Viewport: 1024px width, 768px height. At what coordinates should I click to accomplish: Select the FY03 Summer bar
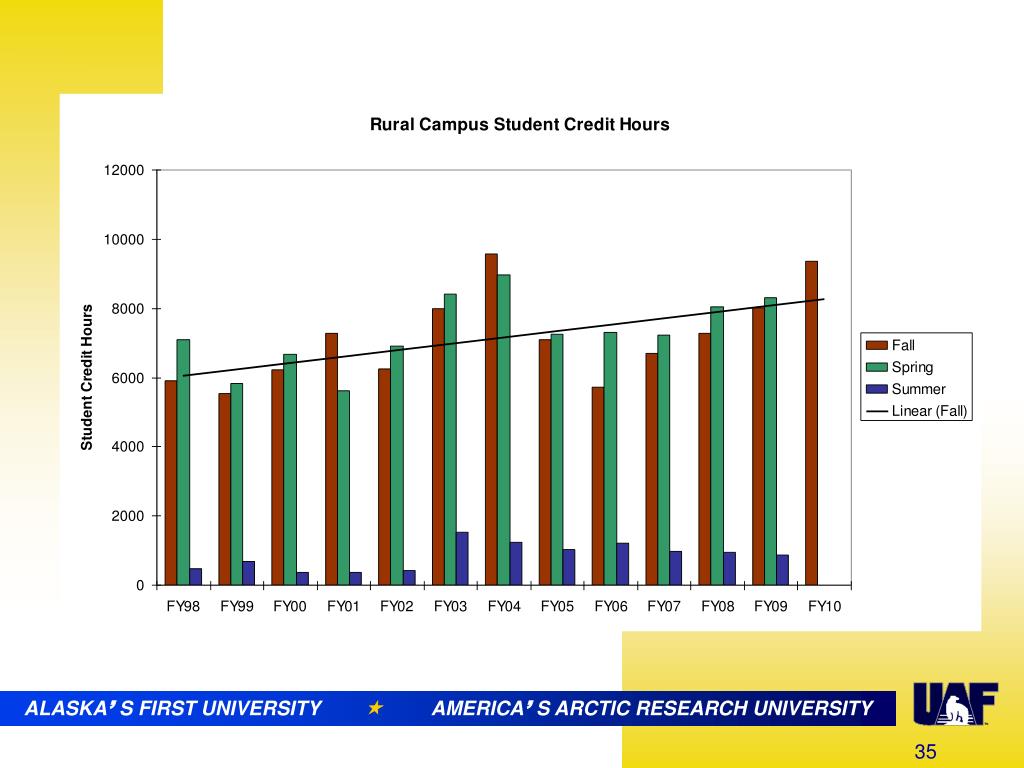coord(462,558)
